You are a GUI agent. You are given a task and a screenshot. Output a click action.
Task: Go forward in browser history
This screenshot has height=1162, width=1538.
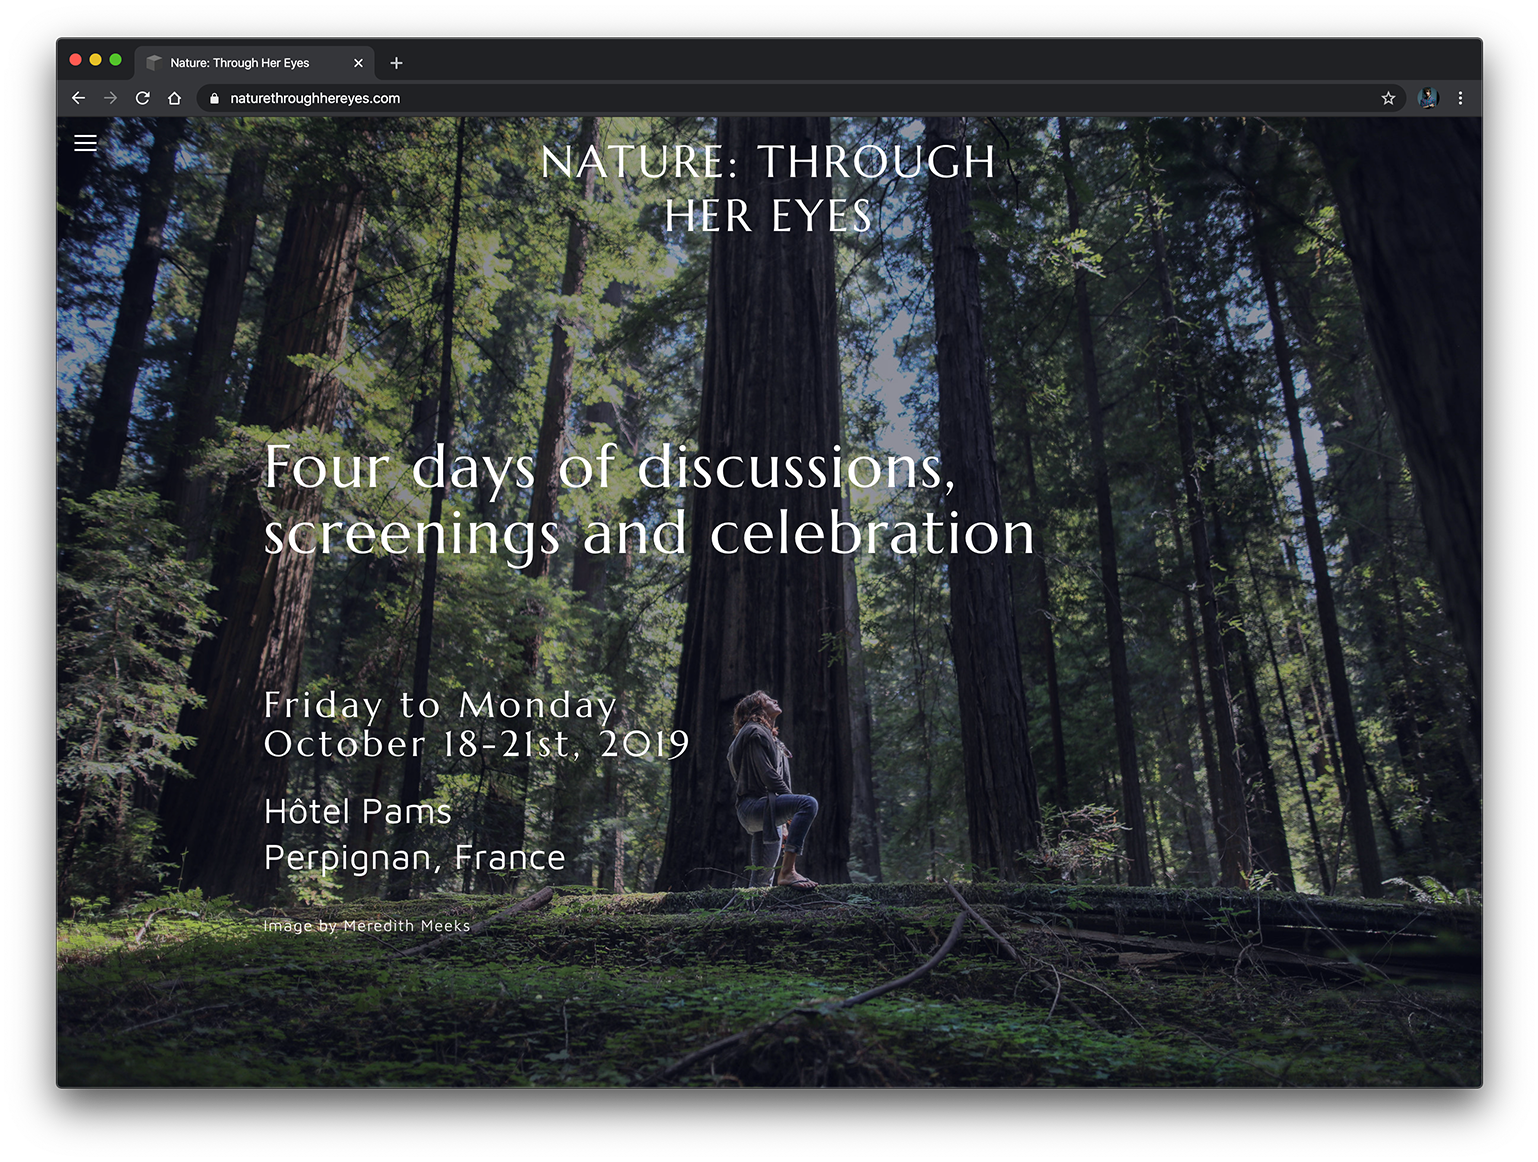[x=110, y=98]
